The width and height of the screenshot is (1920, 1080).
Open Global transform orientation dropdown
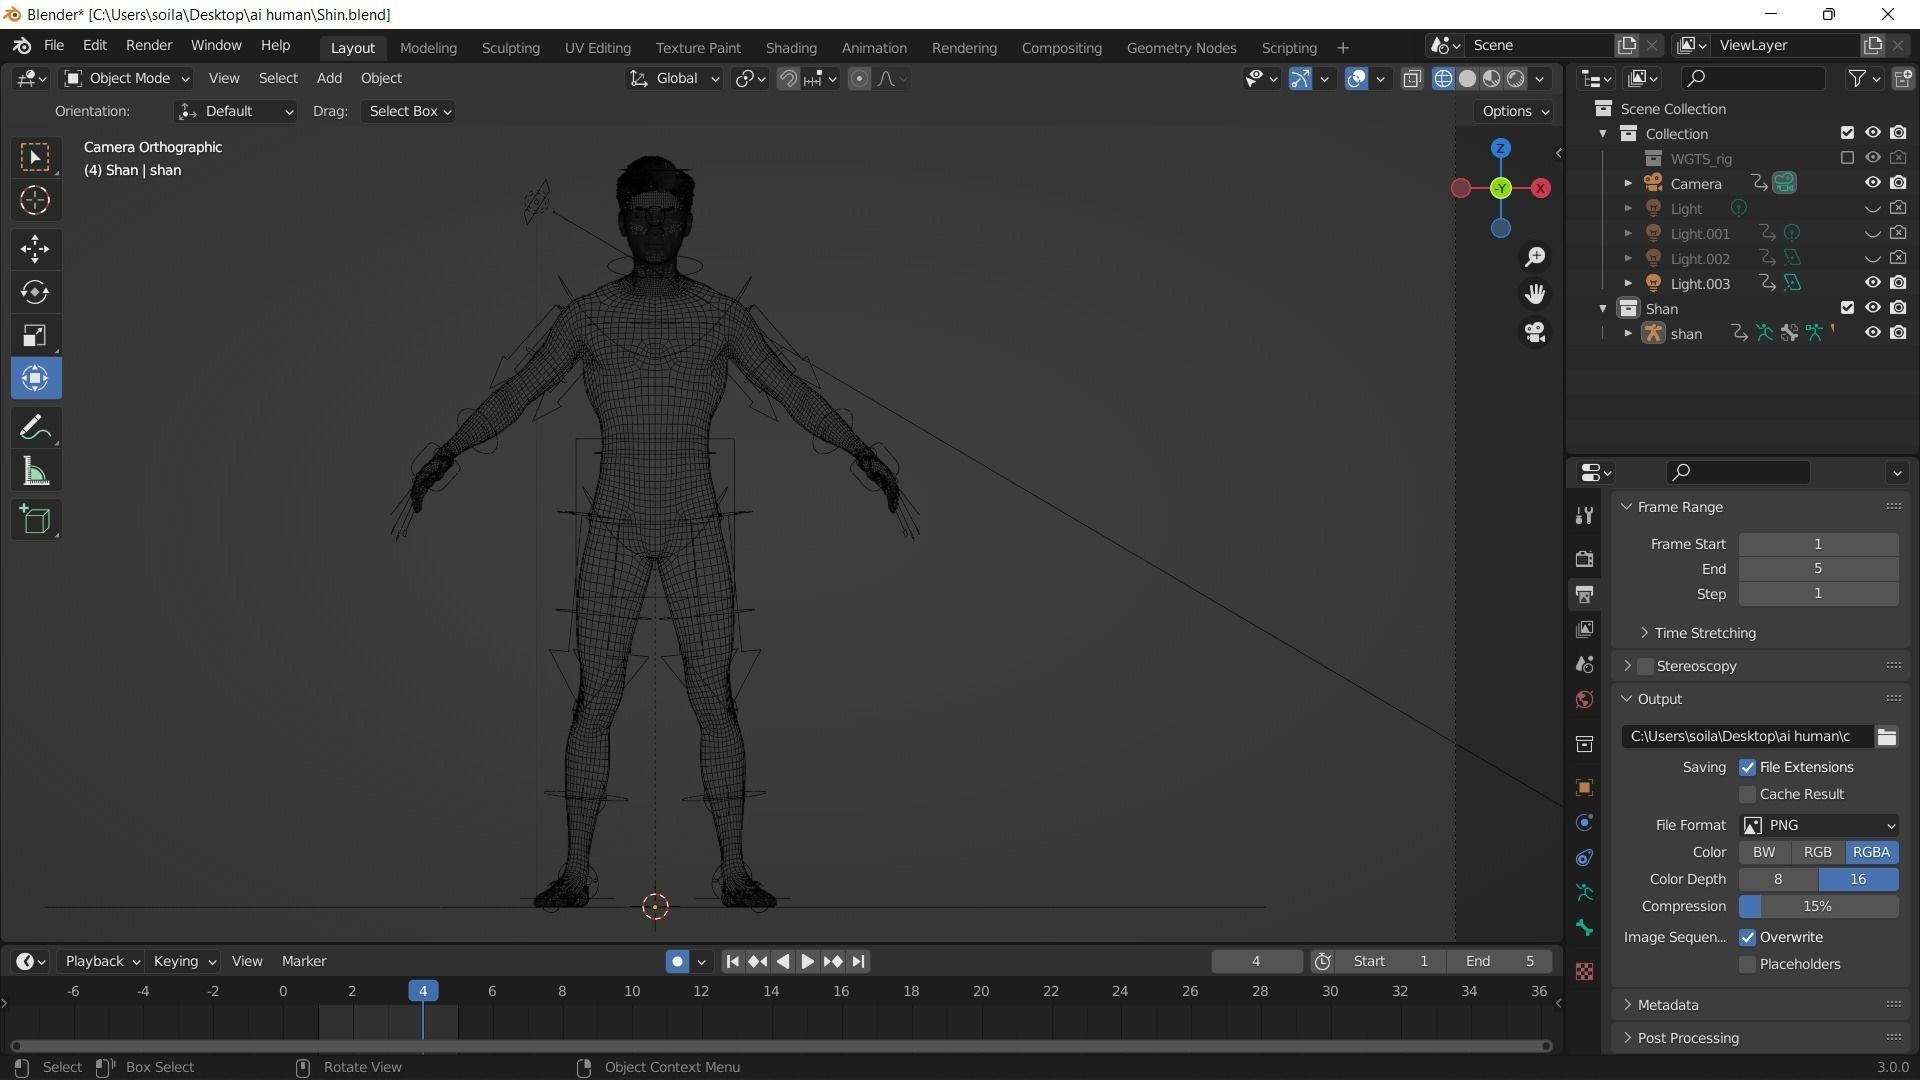coord(674,78)
